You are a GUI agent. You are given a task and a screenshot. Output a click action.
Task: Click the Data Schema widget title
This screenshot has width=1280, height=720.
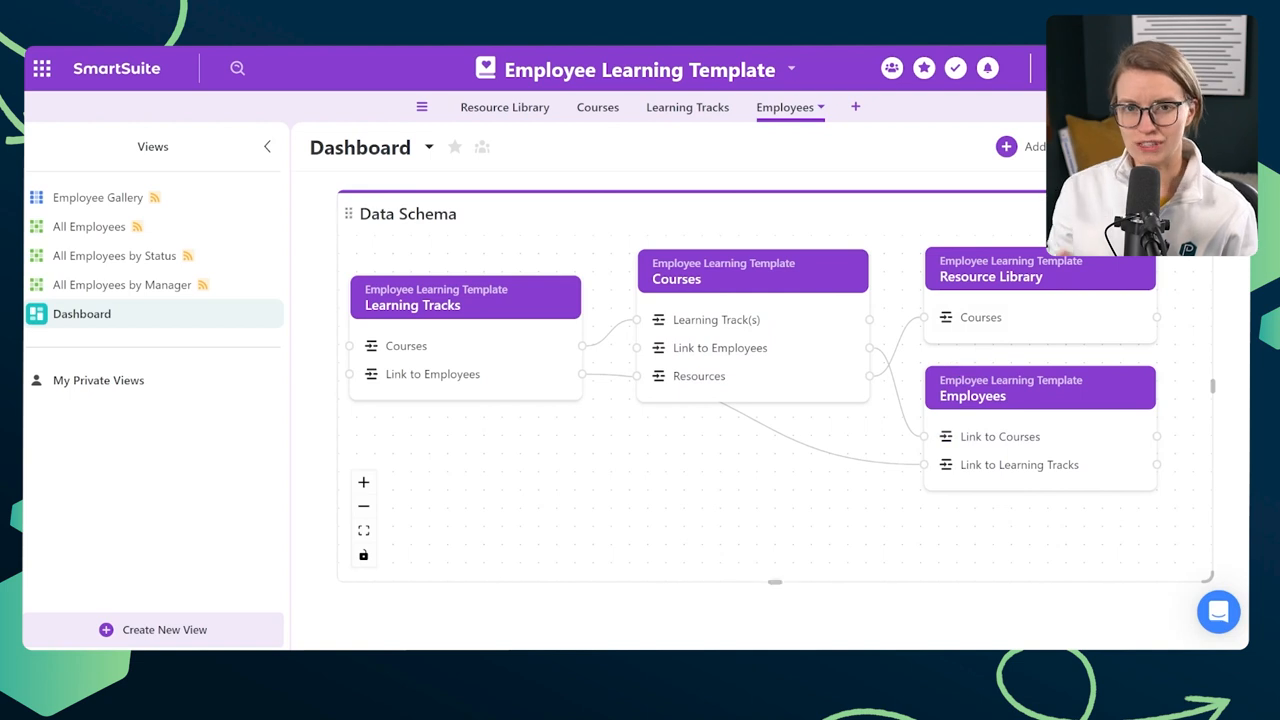(408, 214)
